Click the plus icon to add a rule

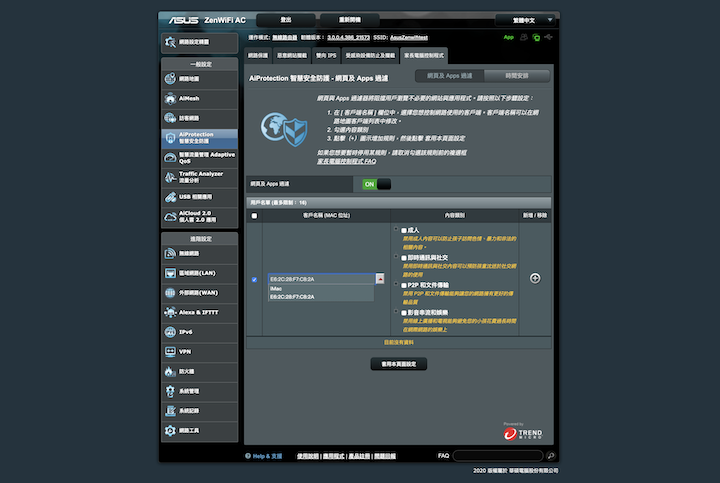pos(535,278)
